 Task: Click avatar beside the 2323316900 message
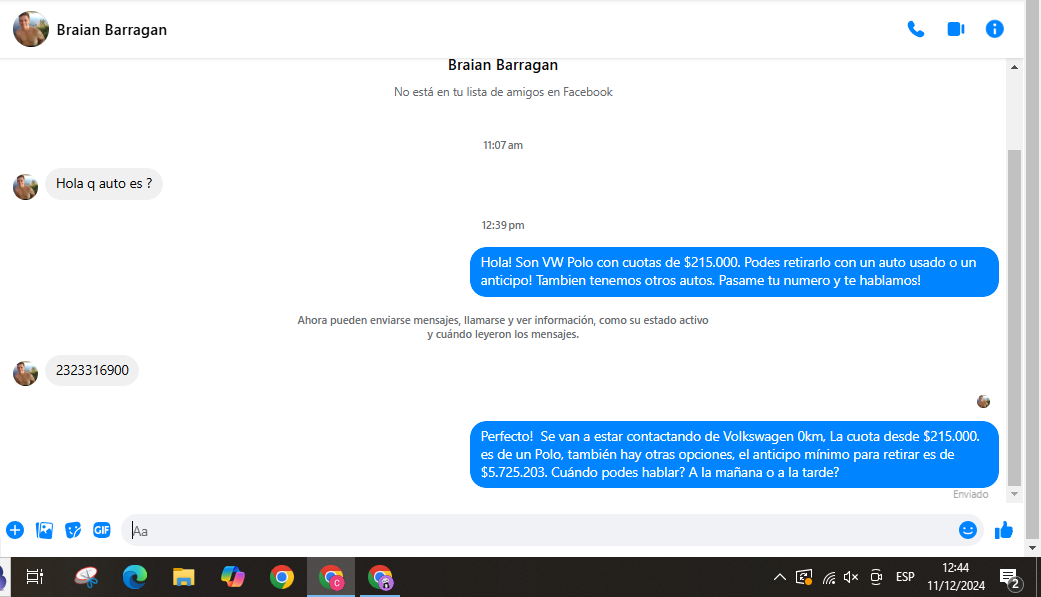click(25, 373)
